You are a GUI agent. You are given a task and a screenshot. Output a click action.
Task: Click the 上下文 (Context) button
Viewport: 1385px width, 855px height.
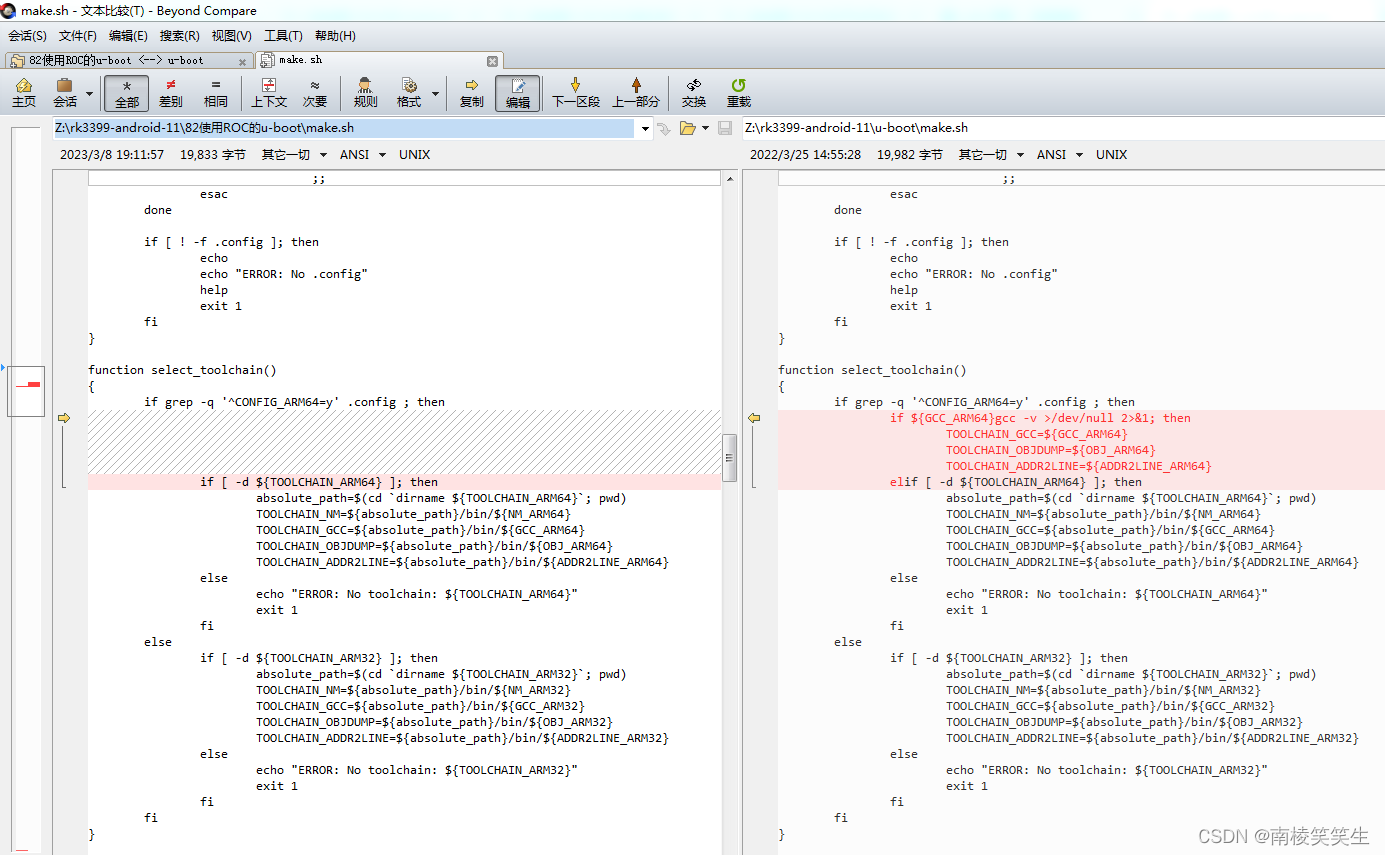(x=268, y=92)
